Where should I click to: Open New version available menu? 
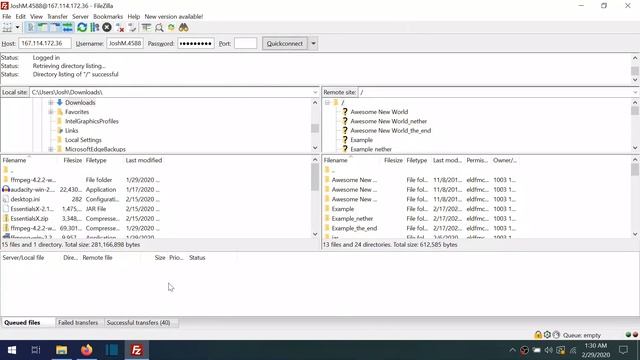tap(173, 16)
